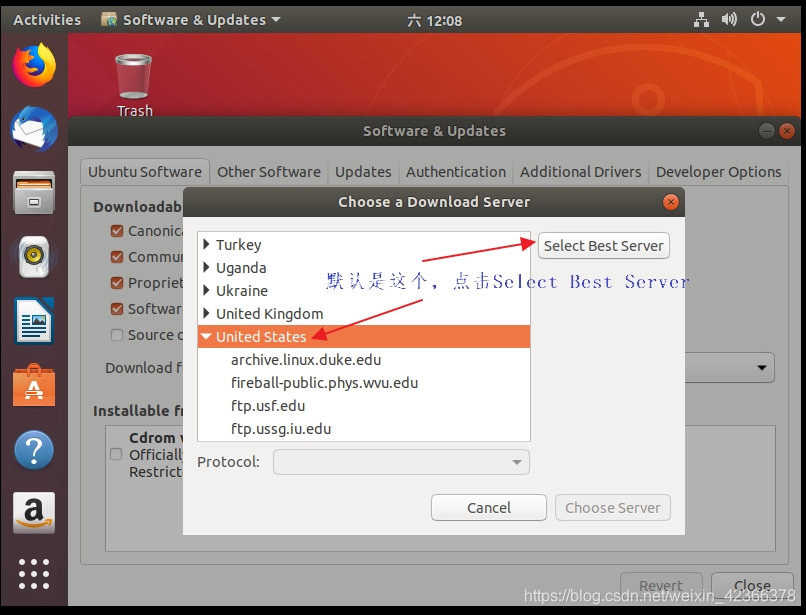
Task: Enable the Cdrom Officially supported checkbox
Action: pos(116,454)
